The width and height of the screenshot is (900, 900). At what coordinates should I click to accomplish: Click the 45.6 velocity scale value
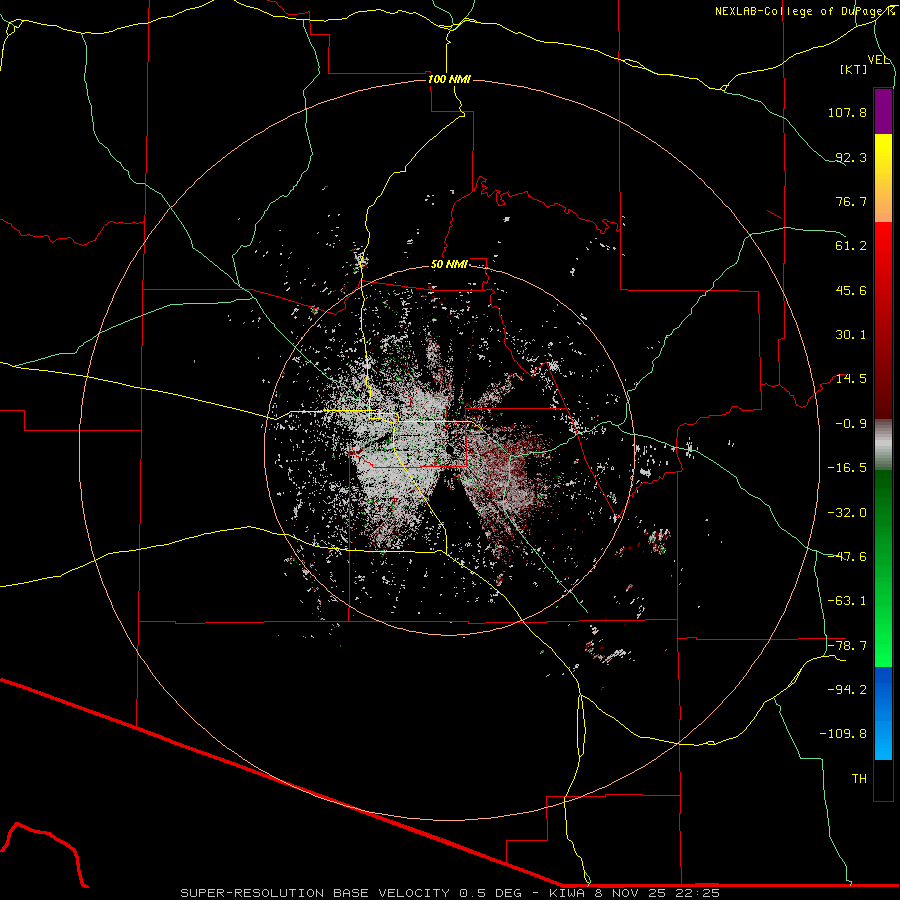(851, 290)
